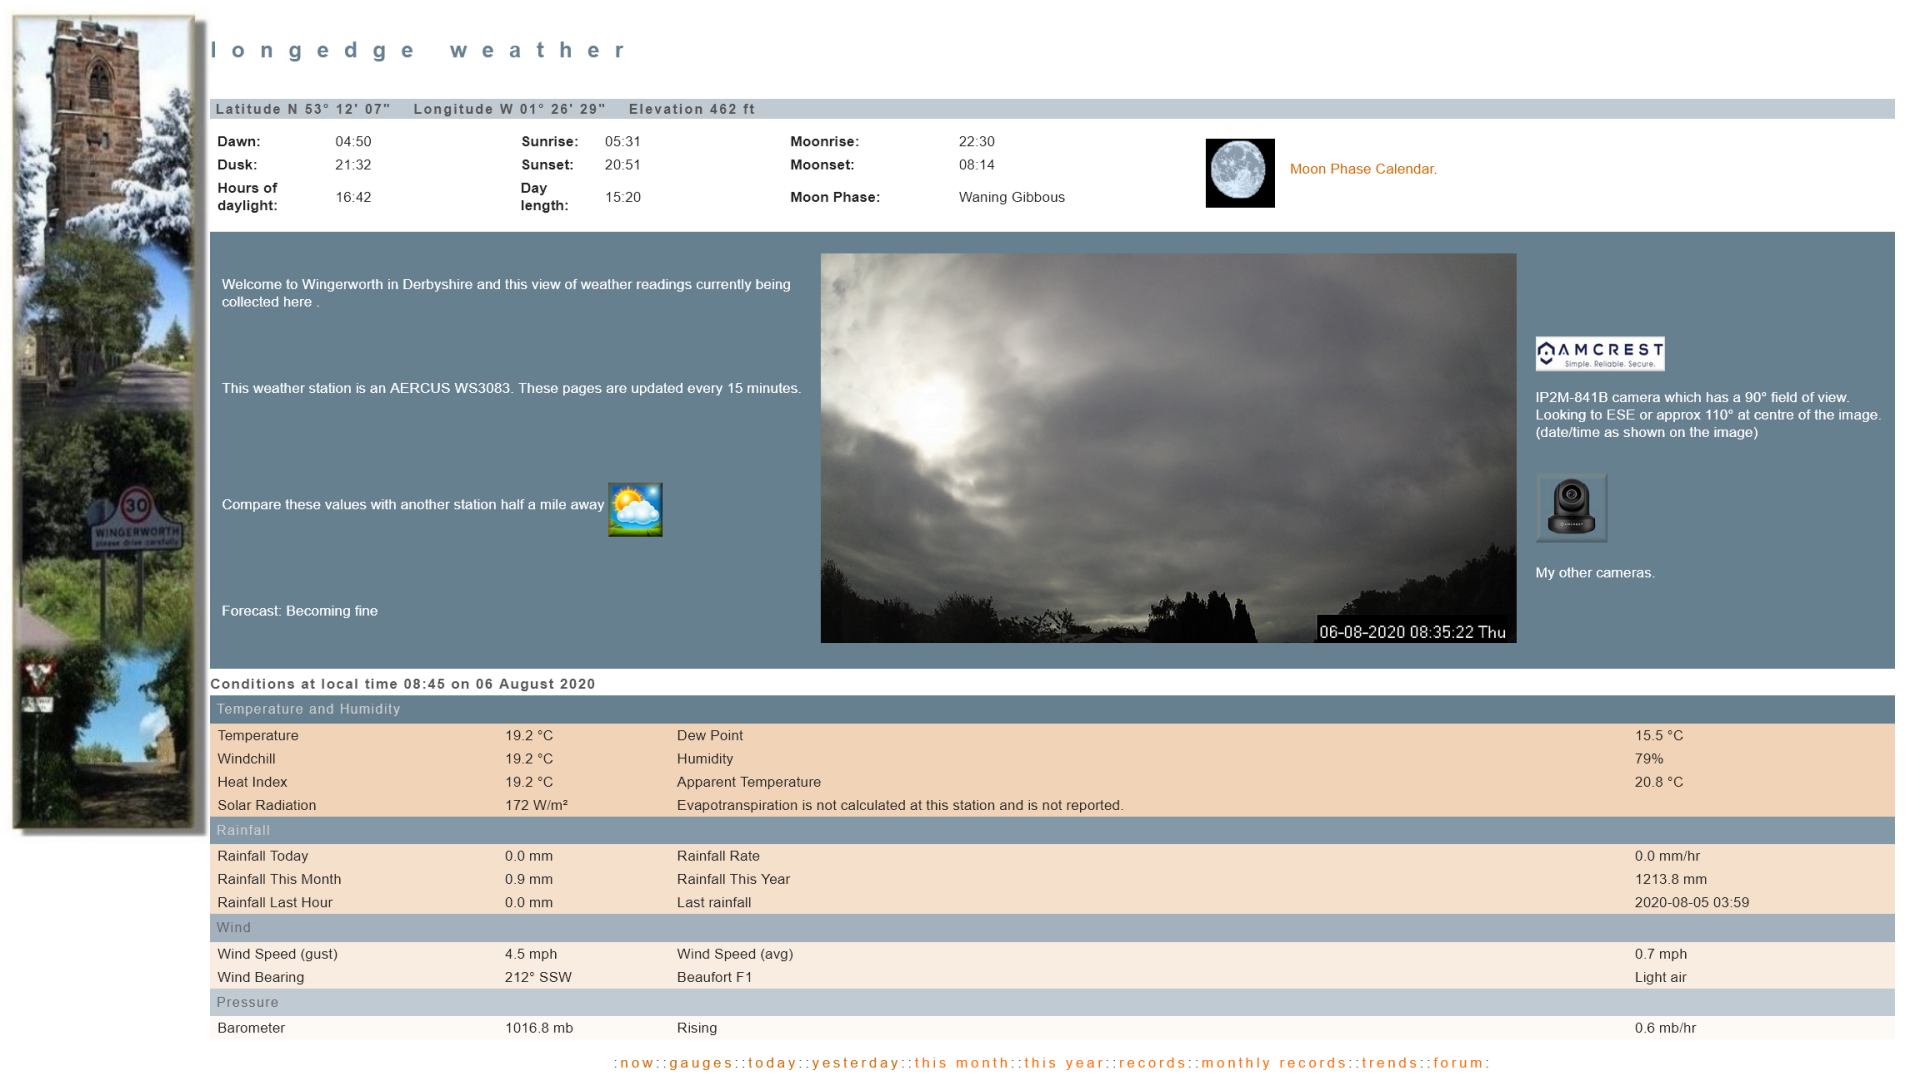Image resolution: width=1920 pixels, height=1080 pixels.
Task: Open the monthly records page
Action: [1274, 1063]
